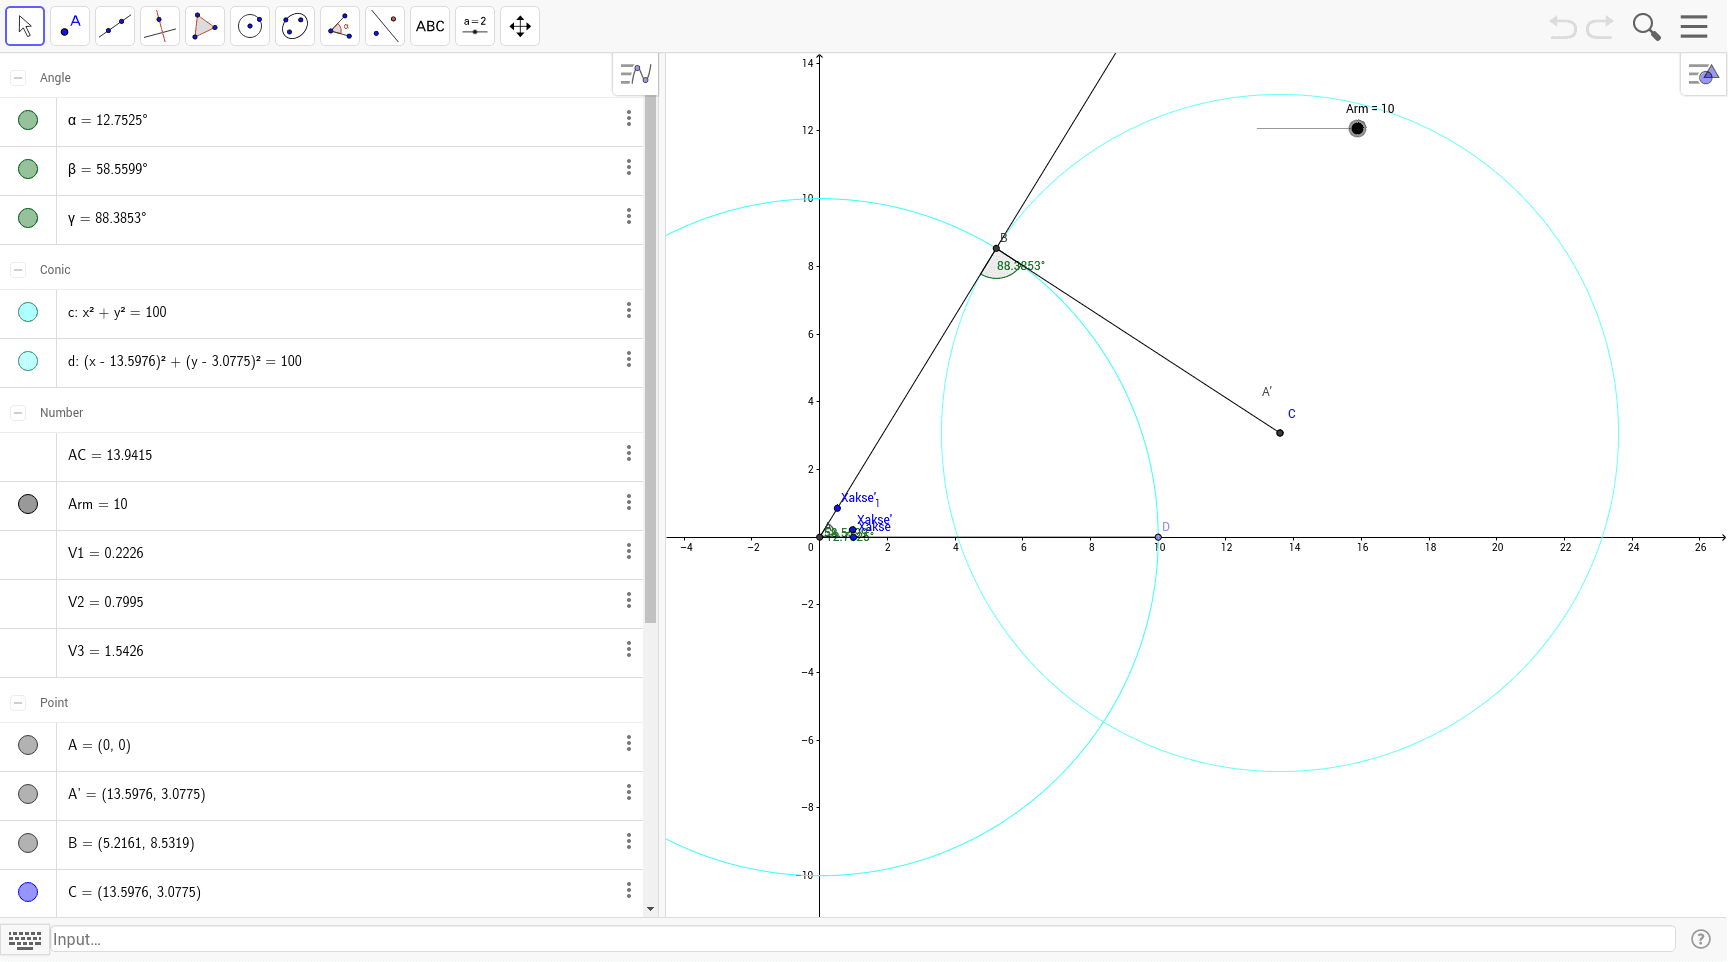The image size is (1728, 962).
Task: Collapse the Number group
Action: [x=18, y=412]
